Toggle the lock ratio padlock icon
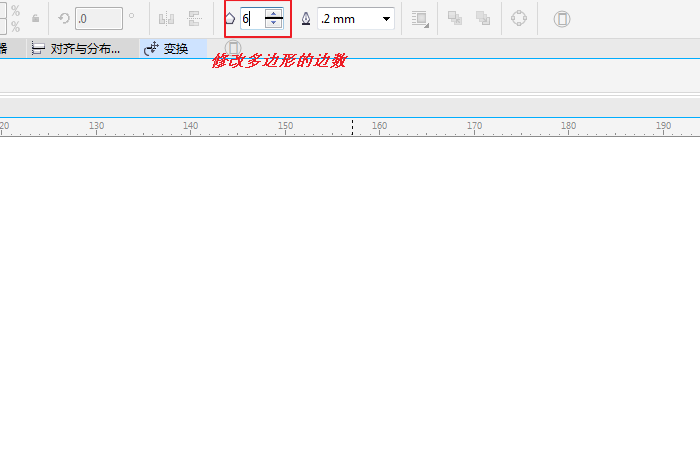Viewport: 700px width, 450px height. click(x=35, y=18)
